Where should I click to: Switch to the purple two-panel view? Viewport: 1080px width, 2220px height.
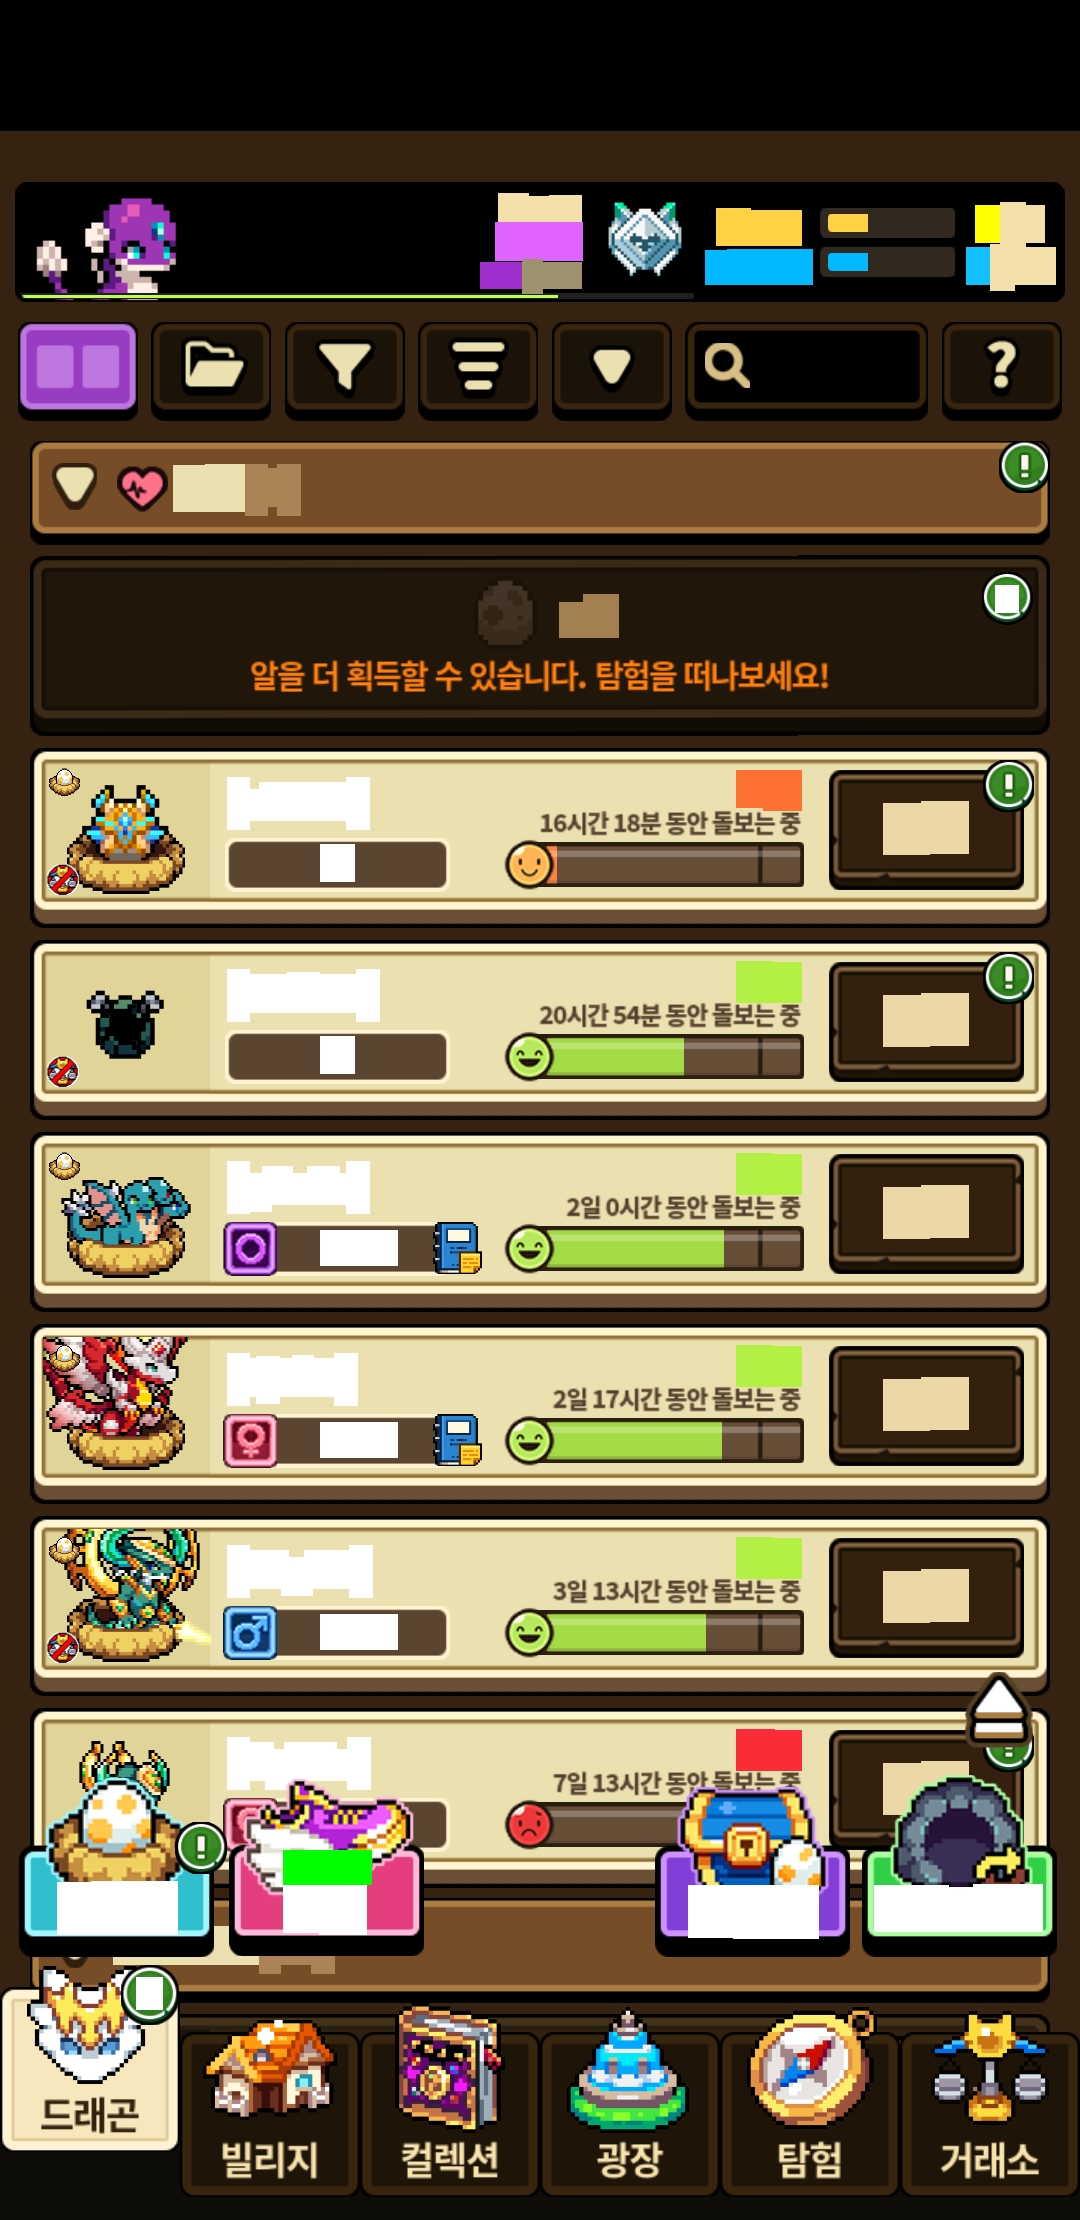pos(78,366)
